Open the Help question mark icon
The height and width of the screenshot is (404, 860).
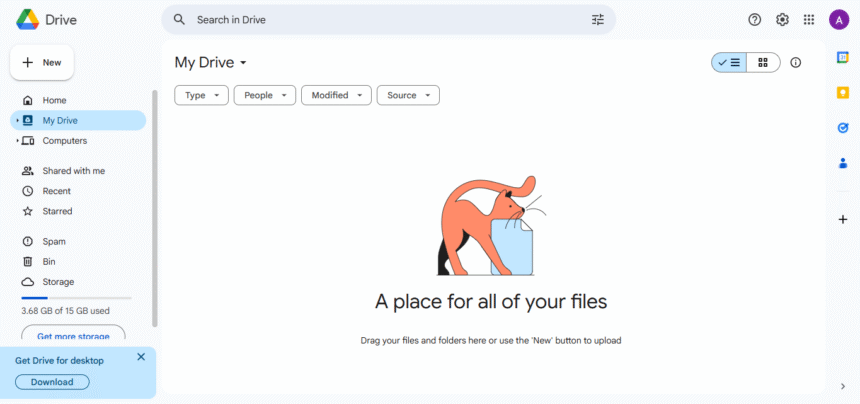[755, 20]
